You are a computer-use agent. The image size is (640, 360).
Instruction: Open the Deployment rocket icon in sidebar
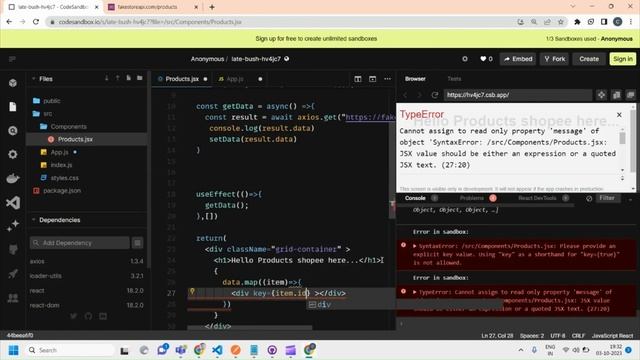(x=13, y=274)
